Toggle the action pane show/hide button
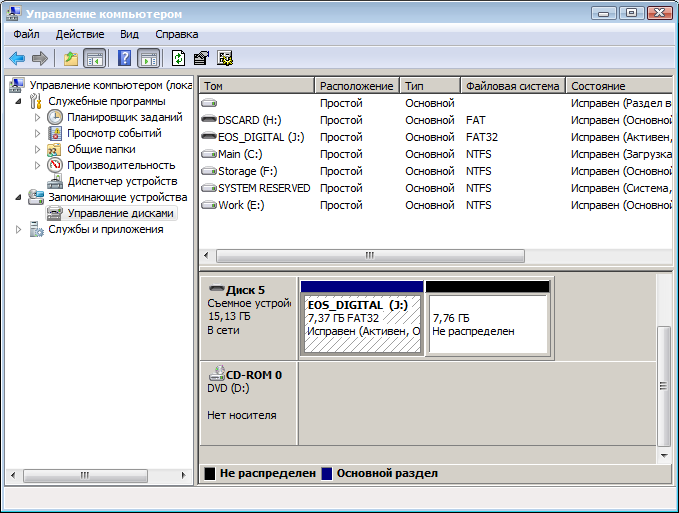Viewport: 679px width, 513px height. point(148,59)
